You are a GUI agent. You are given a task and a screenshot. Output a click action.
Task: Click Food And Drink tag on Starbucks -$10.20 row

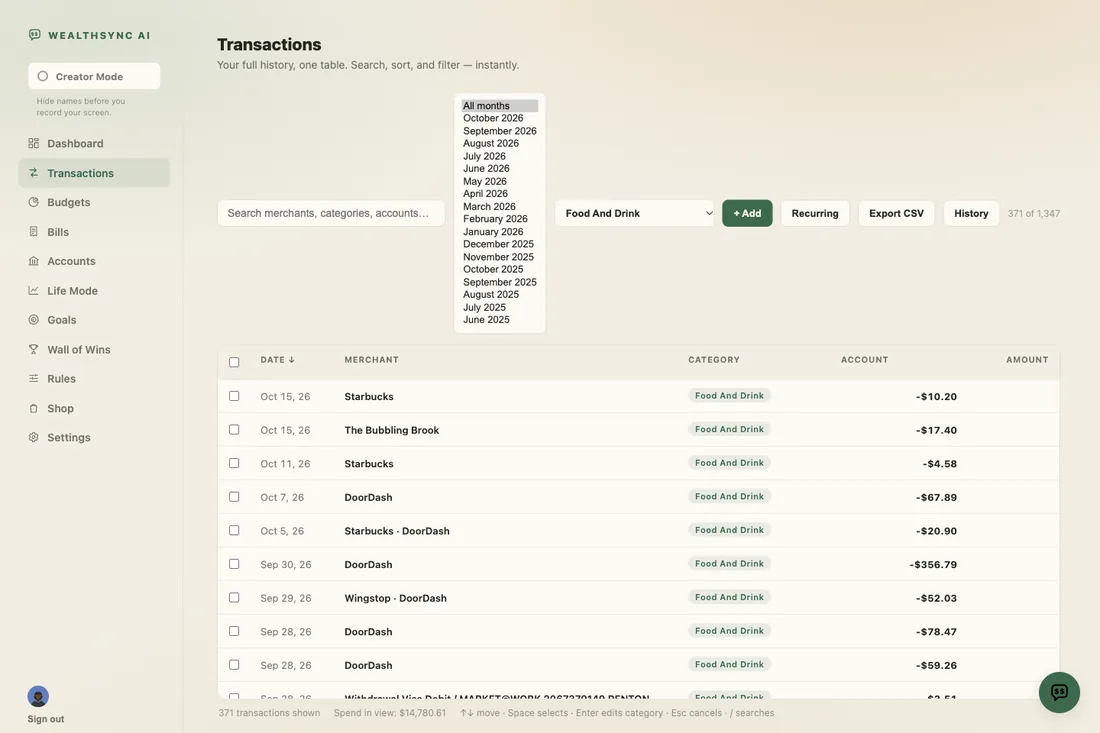(x=729, y=396)
